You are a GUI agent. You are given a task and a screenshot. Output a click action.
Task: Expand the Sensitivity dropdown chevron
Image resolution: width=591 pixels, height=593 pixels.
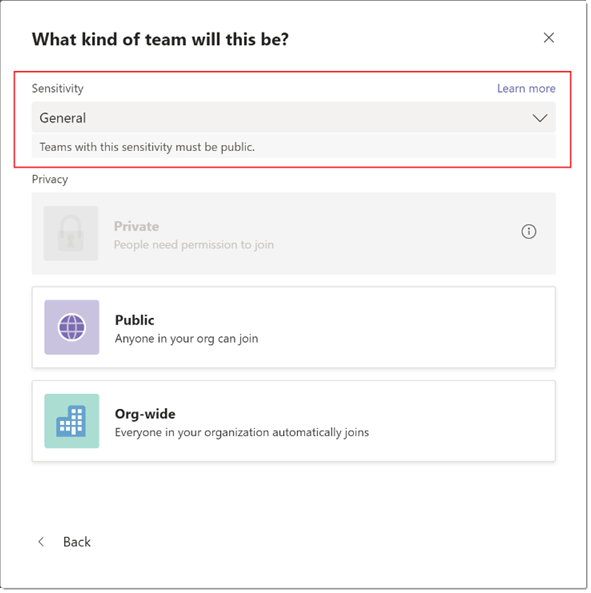point(542,119)
